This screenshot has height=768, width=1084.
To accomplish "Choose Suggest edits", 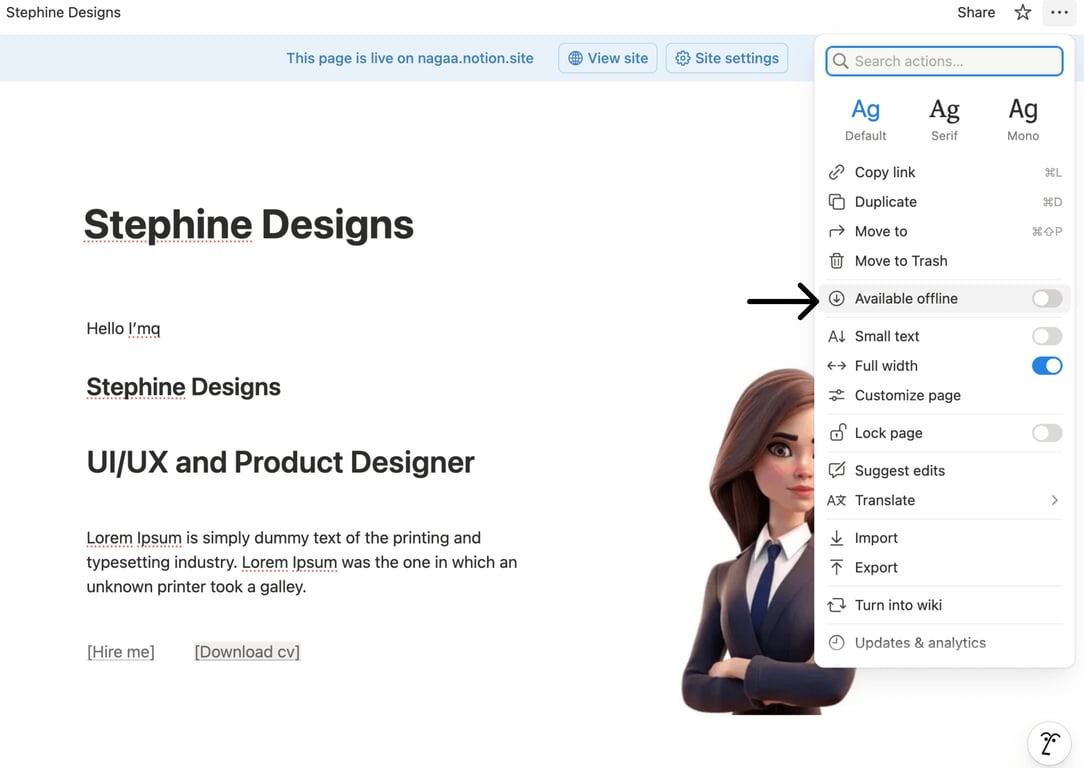I will pos(944,470).
